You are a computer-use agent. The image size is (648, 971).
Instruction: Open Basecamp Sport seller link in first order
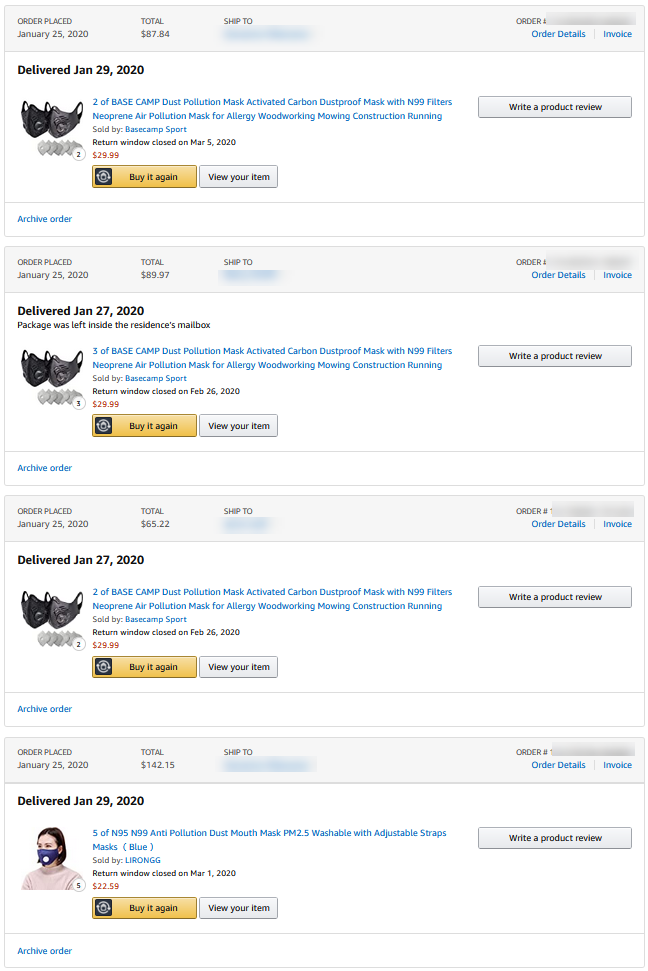tap(155, 129)
